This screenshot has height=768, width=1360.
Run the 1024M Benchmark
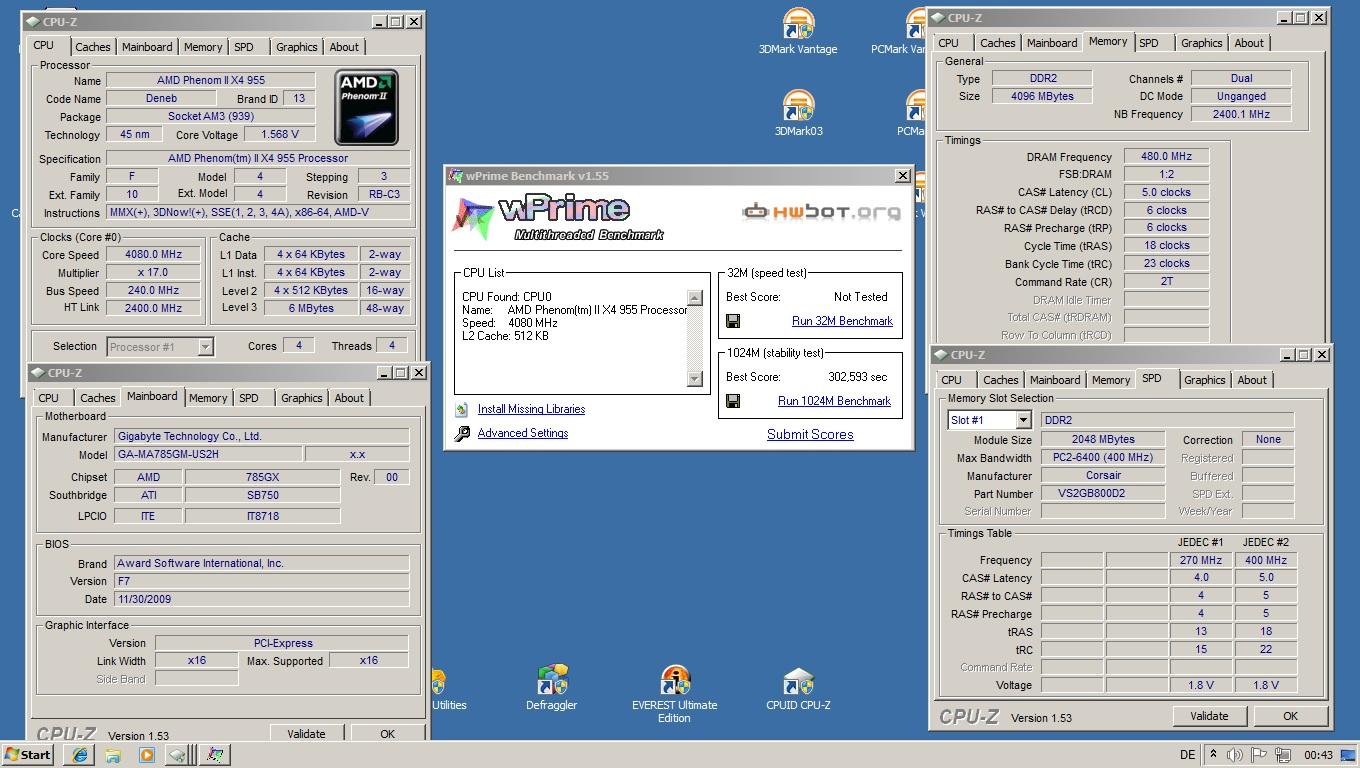click(834, 401)
